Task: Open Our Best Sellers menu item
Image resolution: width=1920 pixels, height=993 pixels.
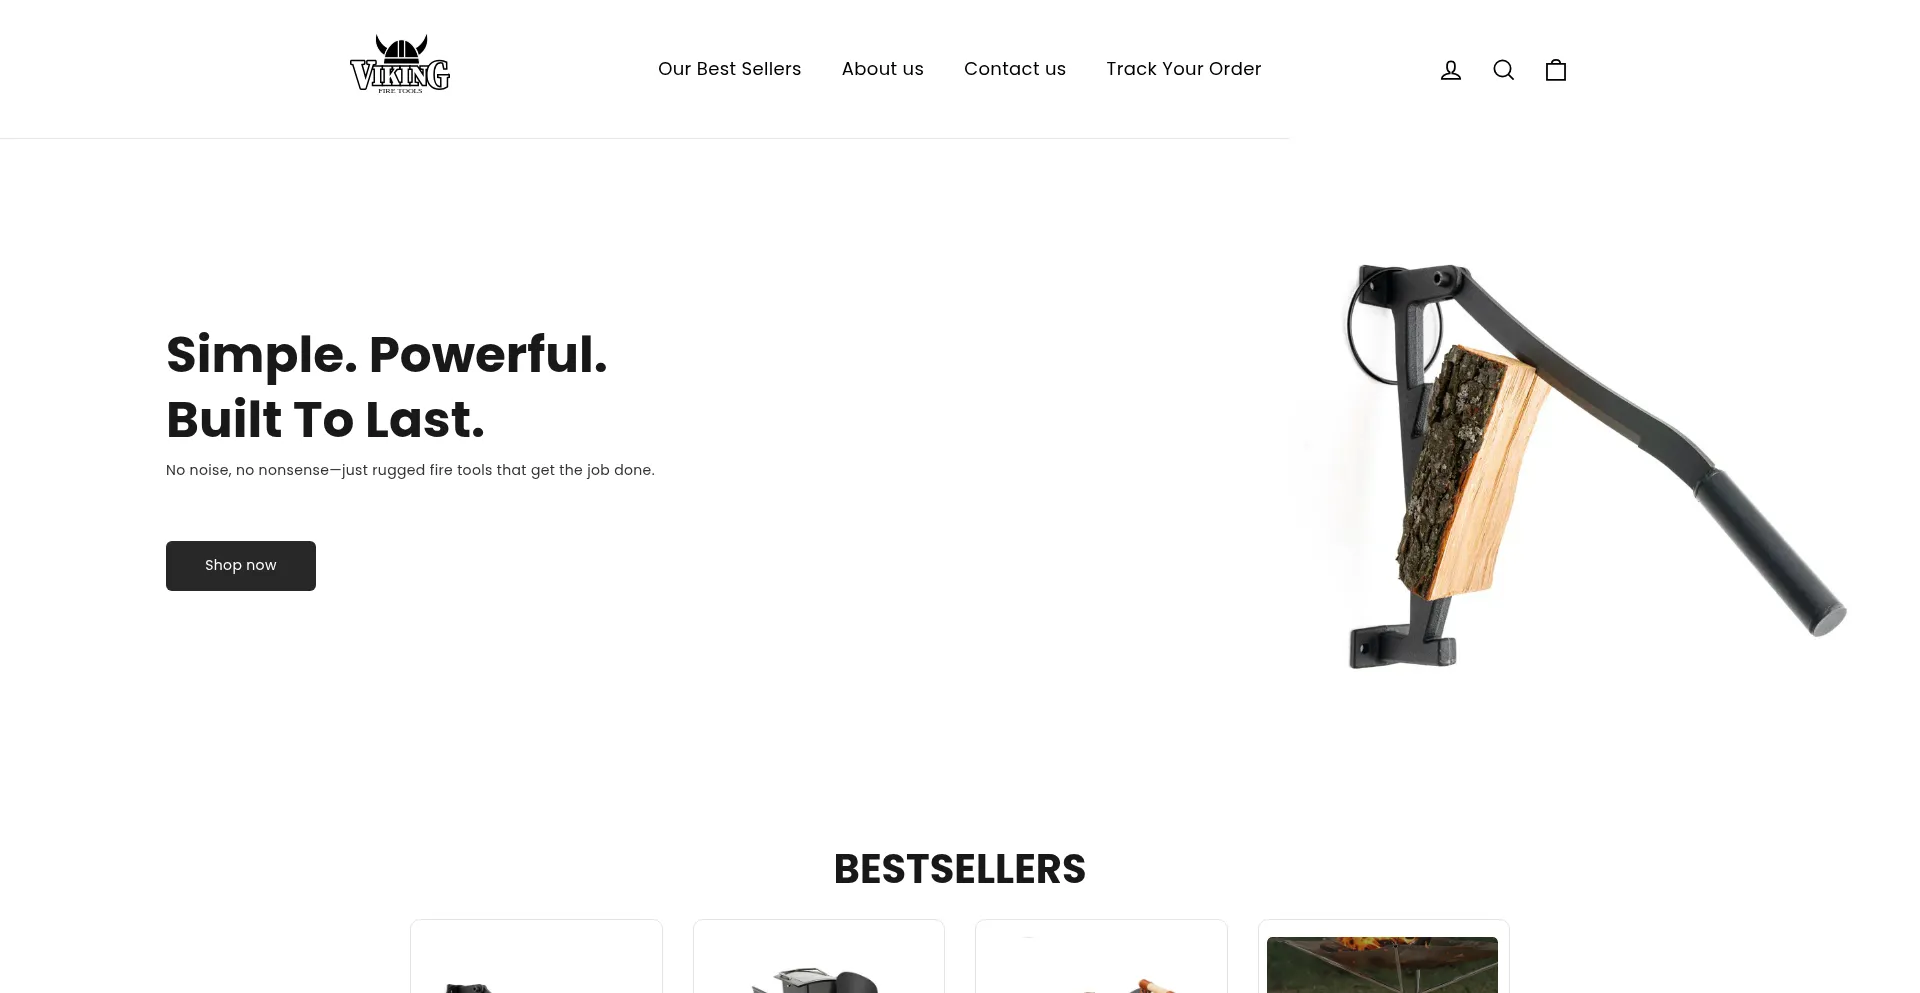Action: pos(730,69)
